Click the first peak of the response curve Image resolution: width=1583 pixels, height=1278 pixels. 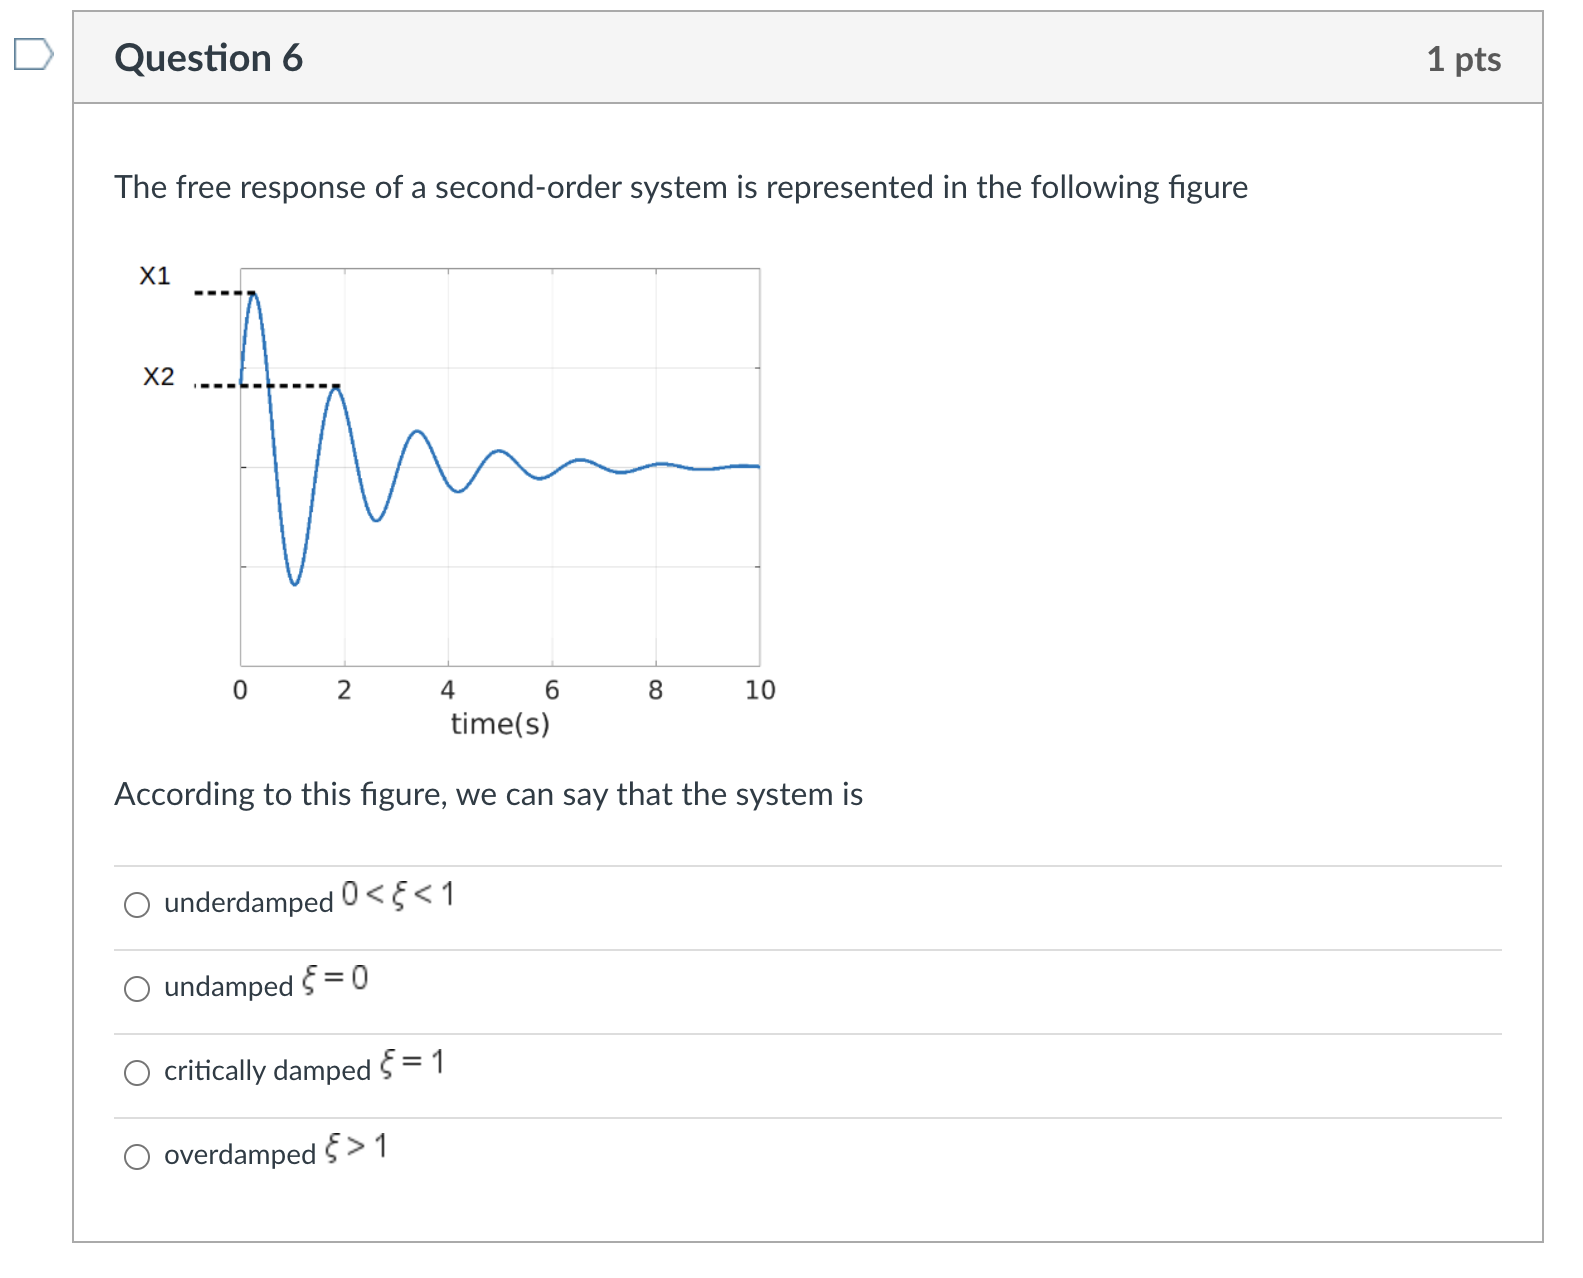252,293
